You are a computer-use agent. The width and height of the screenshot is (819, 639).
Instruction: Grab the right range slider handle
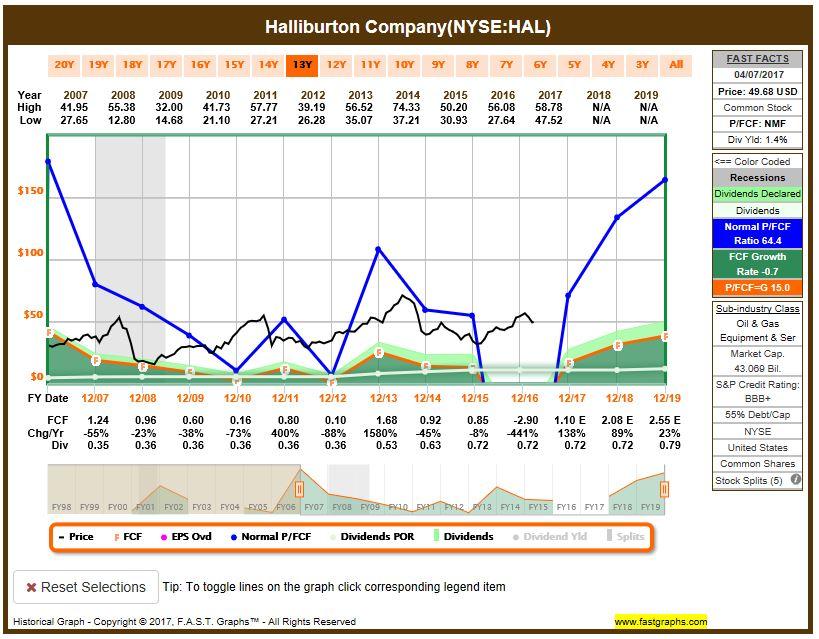point(664,490)
